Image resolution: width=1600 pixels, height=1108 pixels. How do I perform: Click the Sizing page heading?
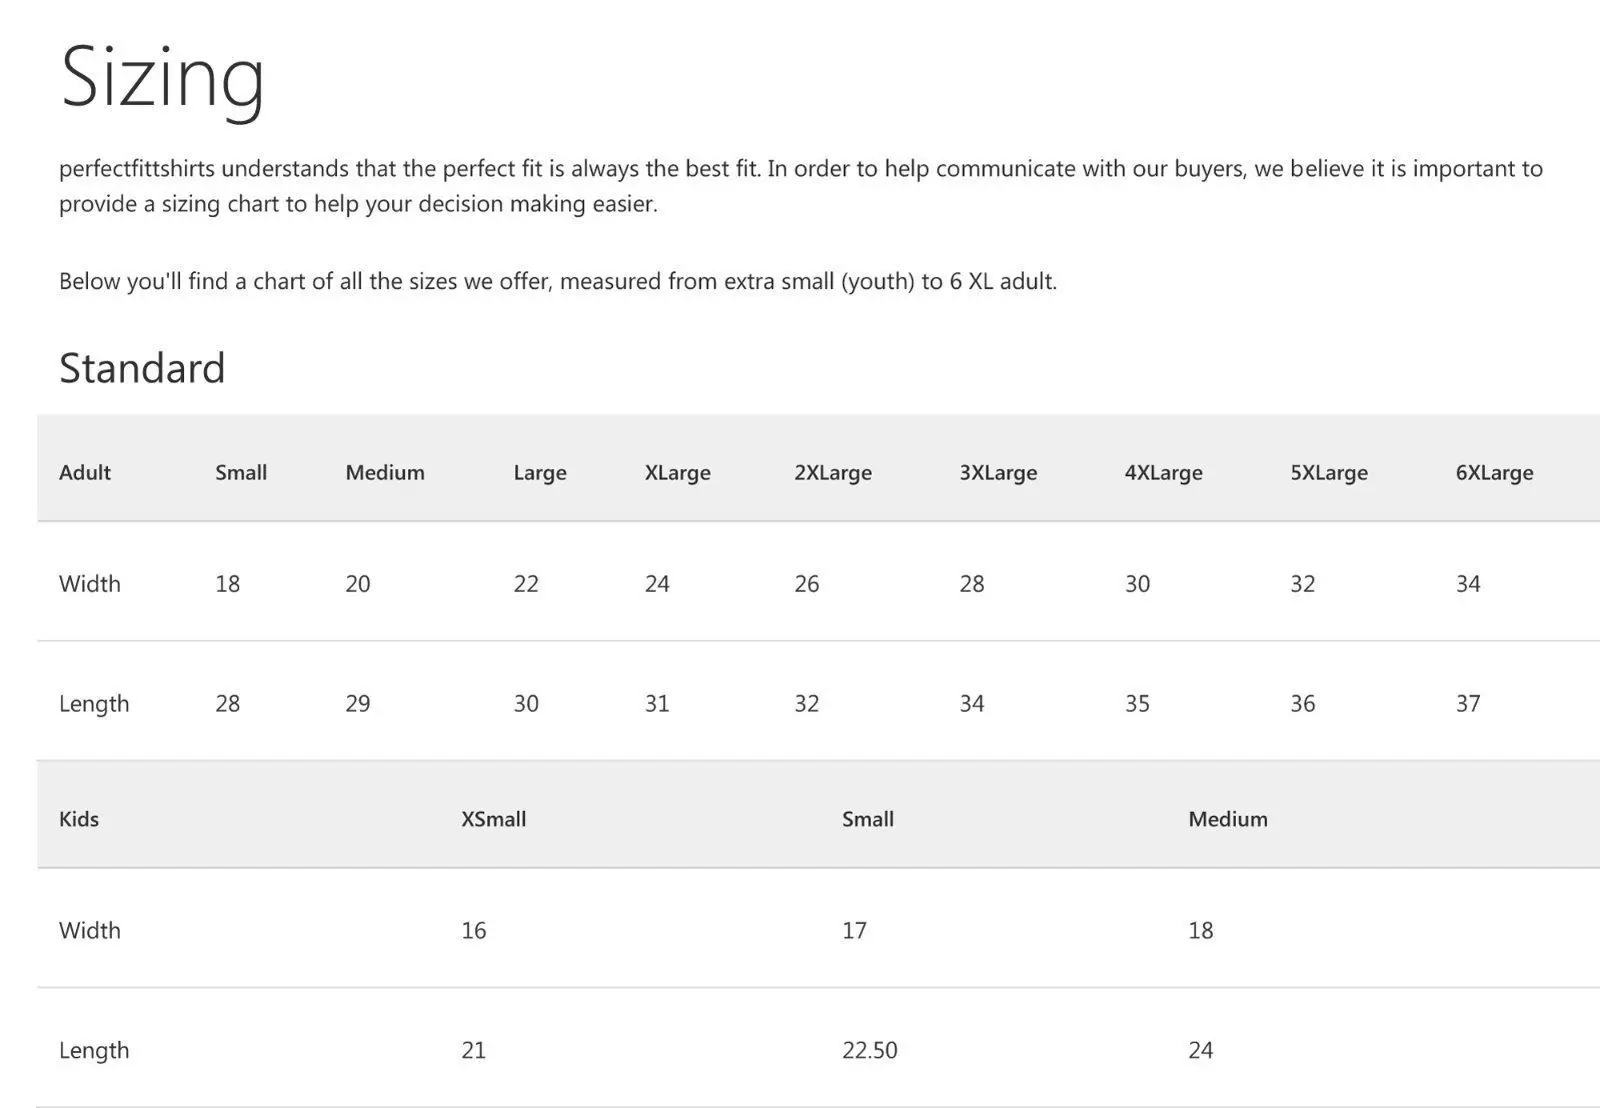(x=162, y=78)
